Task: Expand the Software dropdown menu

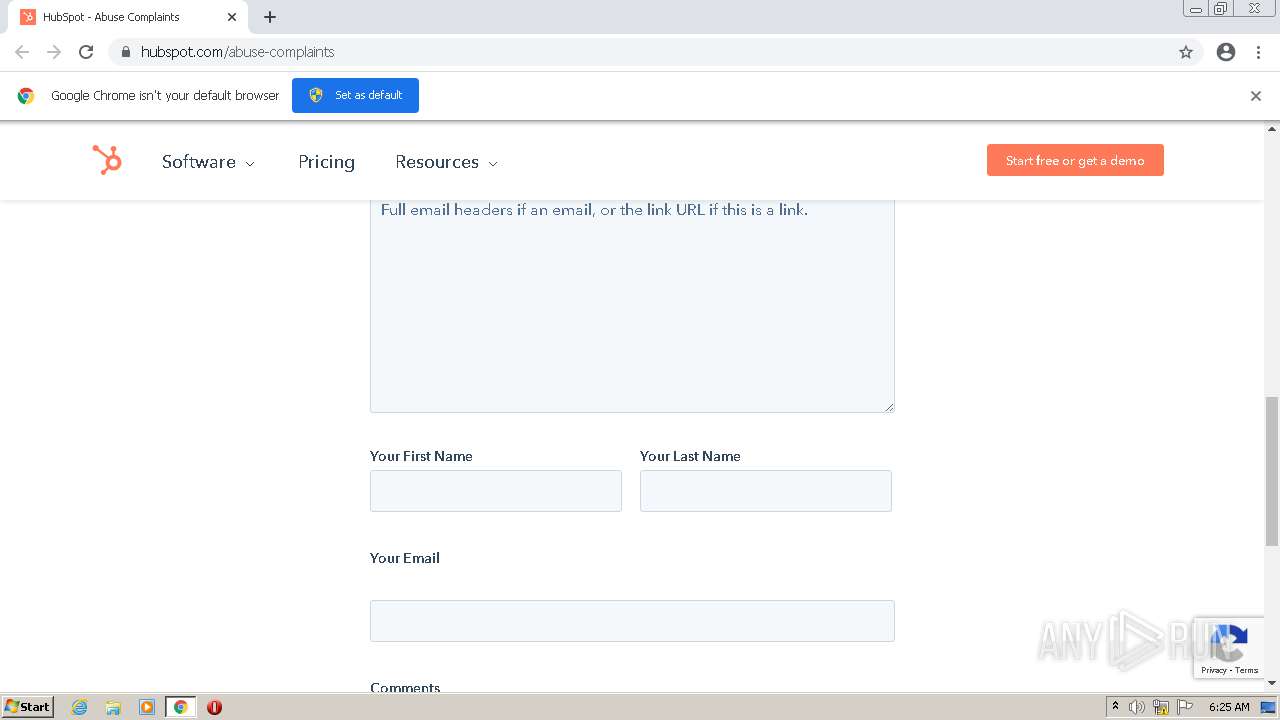Action: coord(208,162)
